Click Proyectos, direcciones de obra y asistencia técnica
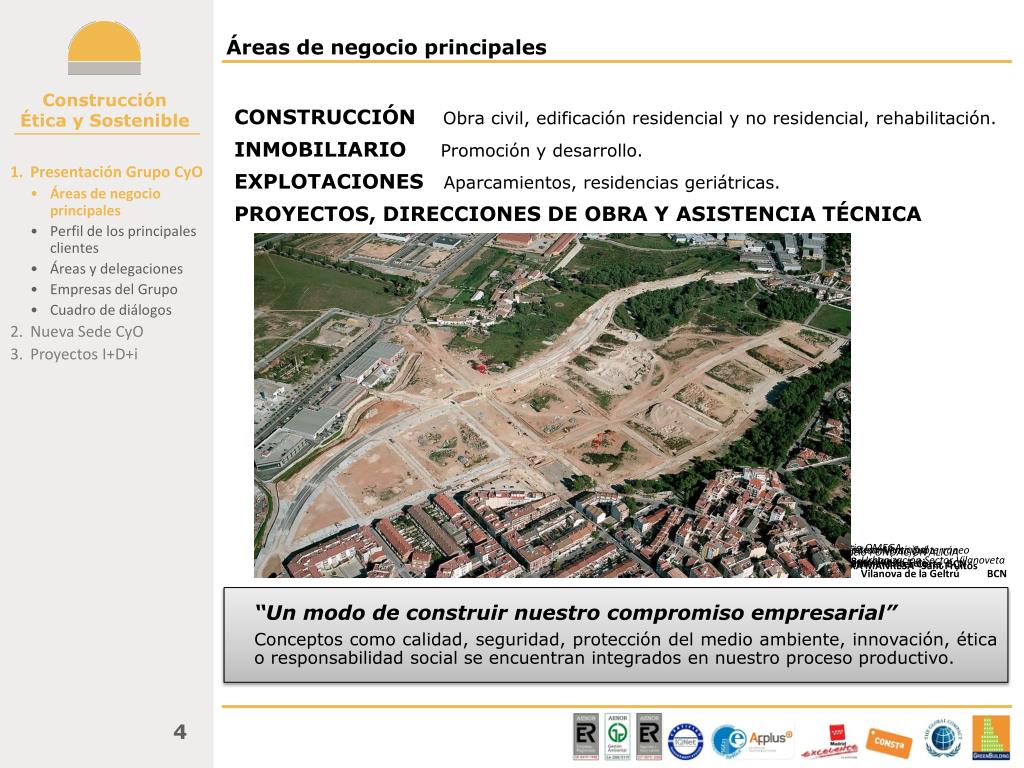This screenshot has height=768, width=1024. coord(578,214)
